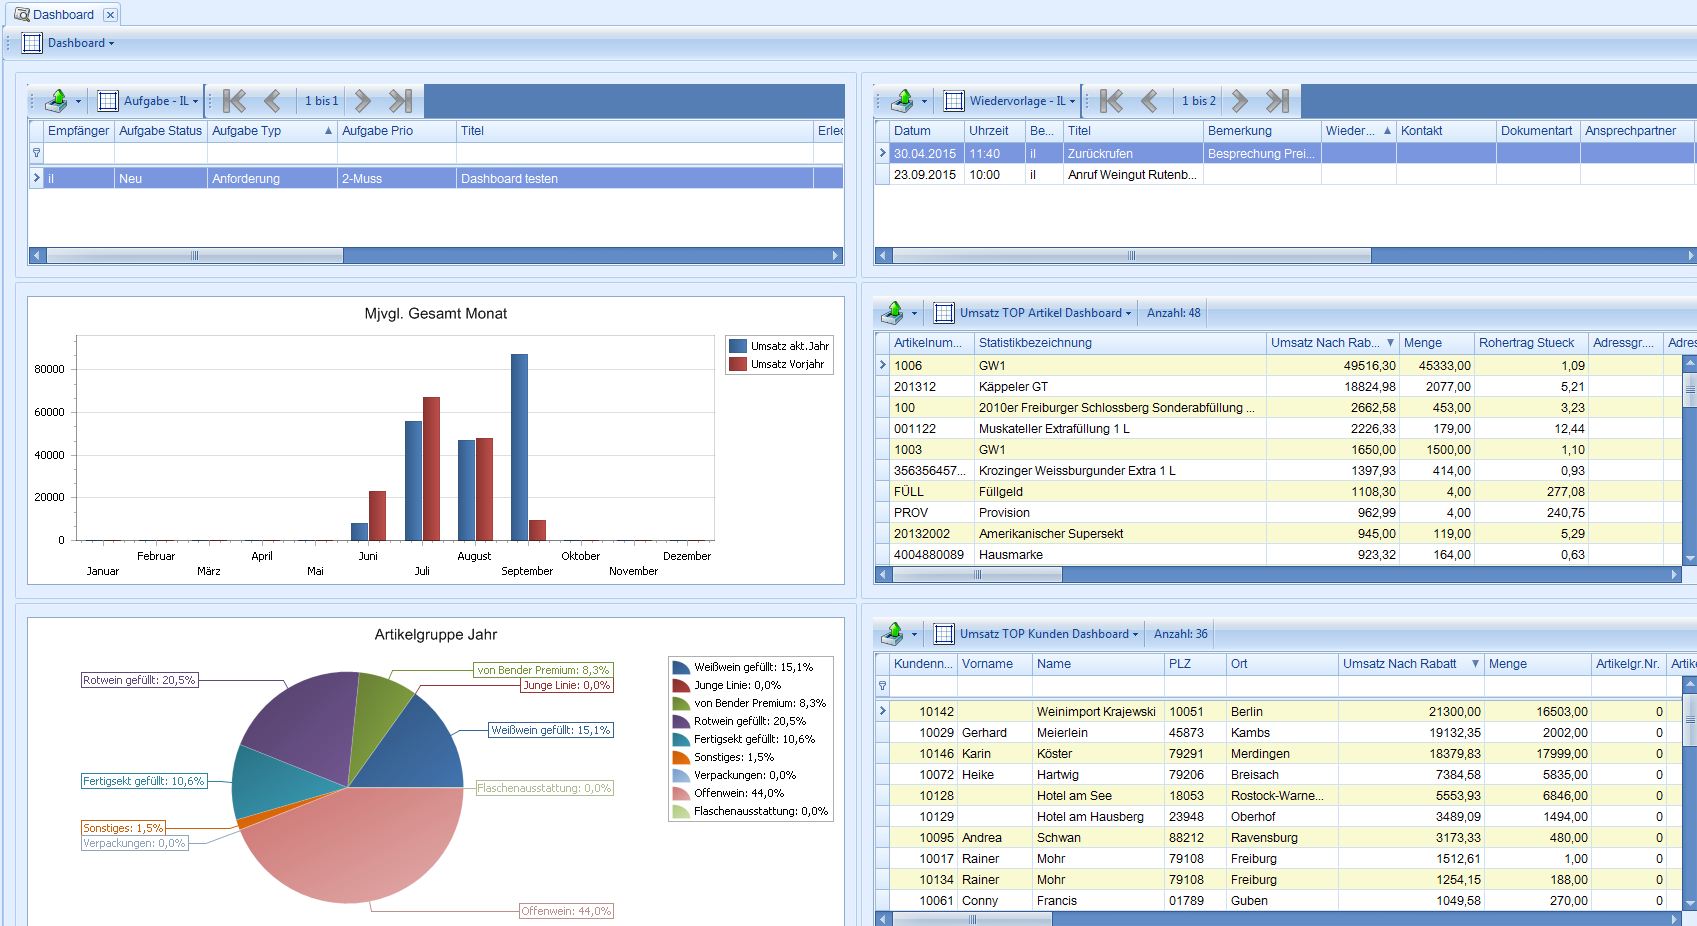The image size is (1697, 926).
Task: Expand export arrow in Wiedervorlage panel
Action: pyautogui.click(x=924, y=101)
